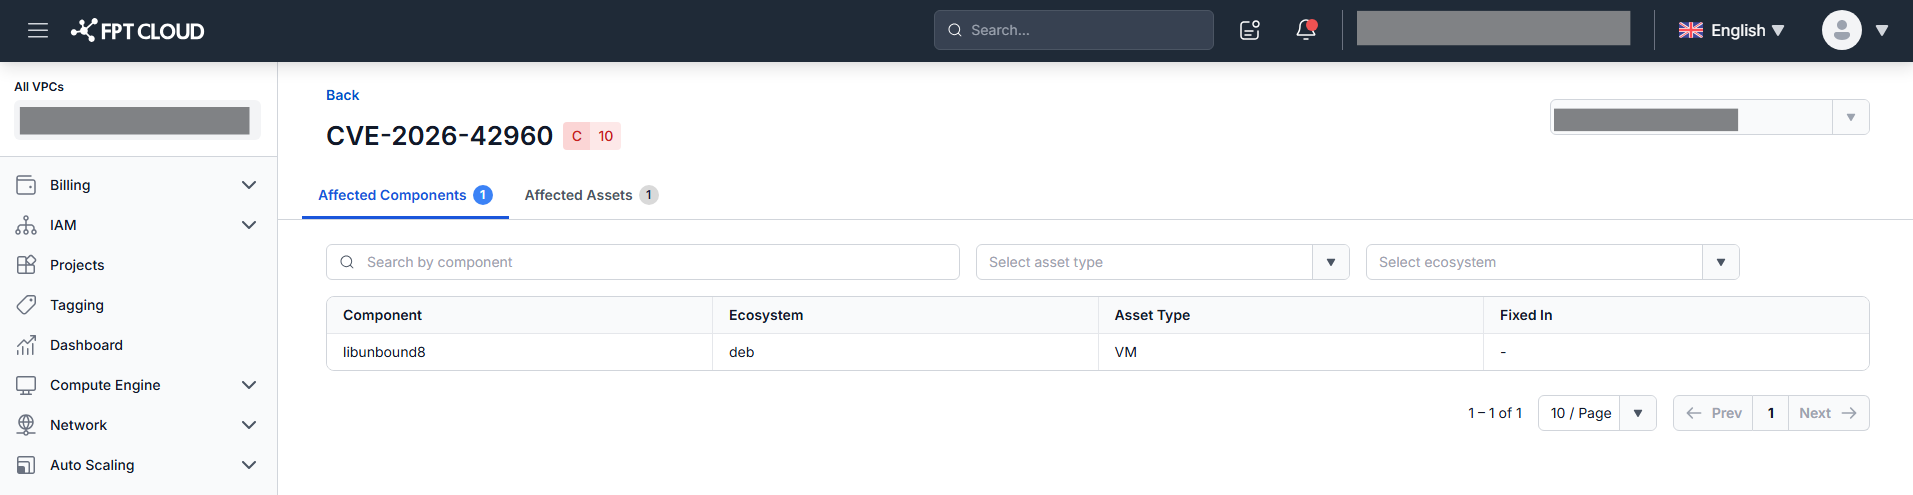Click the IAM hierarchy icon
The height and width of the screenshot is (495, 1913).
point(26,225)
